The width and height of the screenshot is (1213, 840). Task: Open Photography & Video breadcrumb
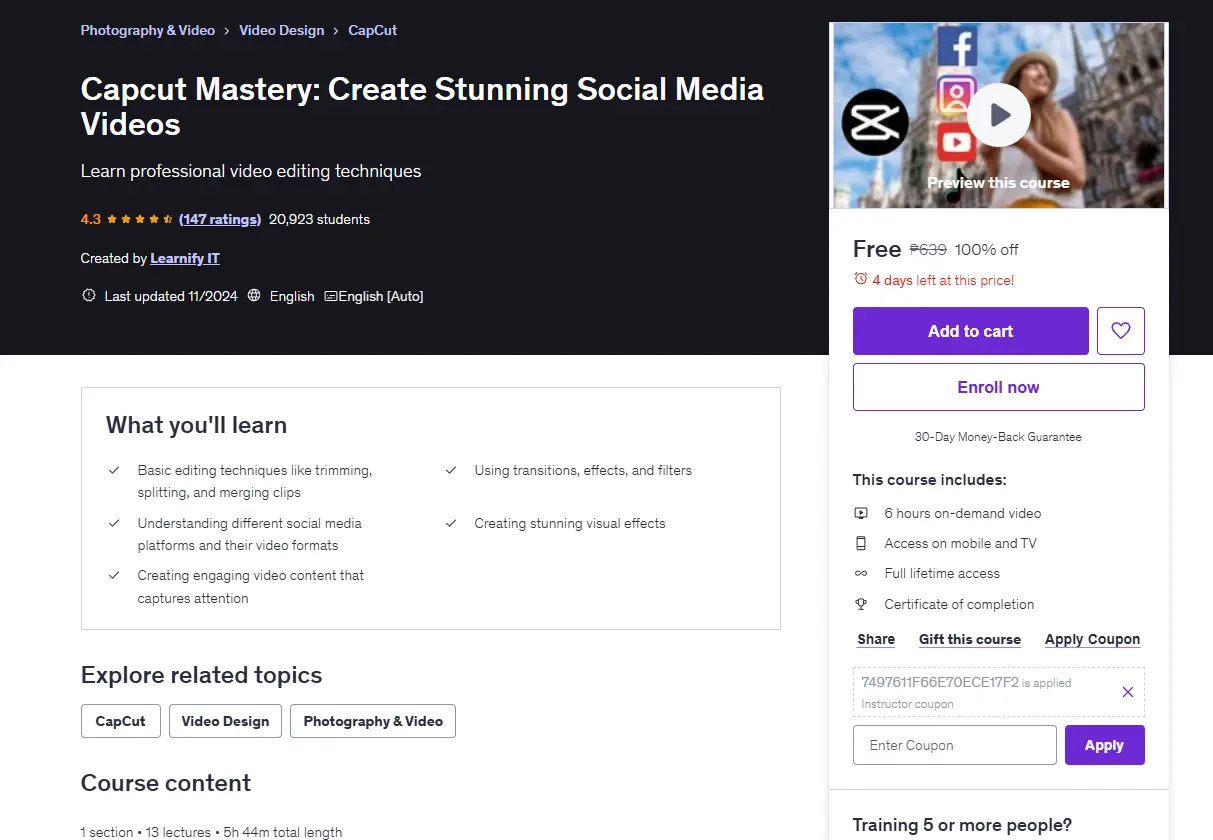(x=148, y=30)
